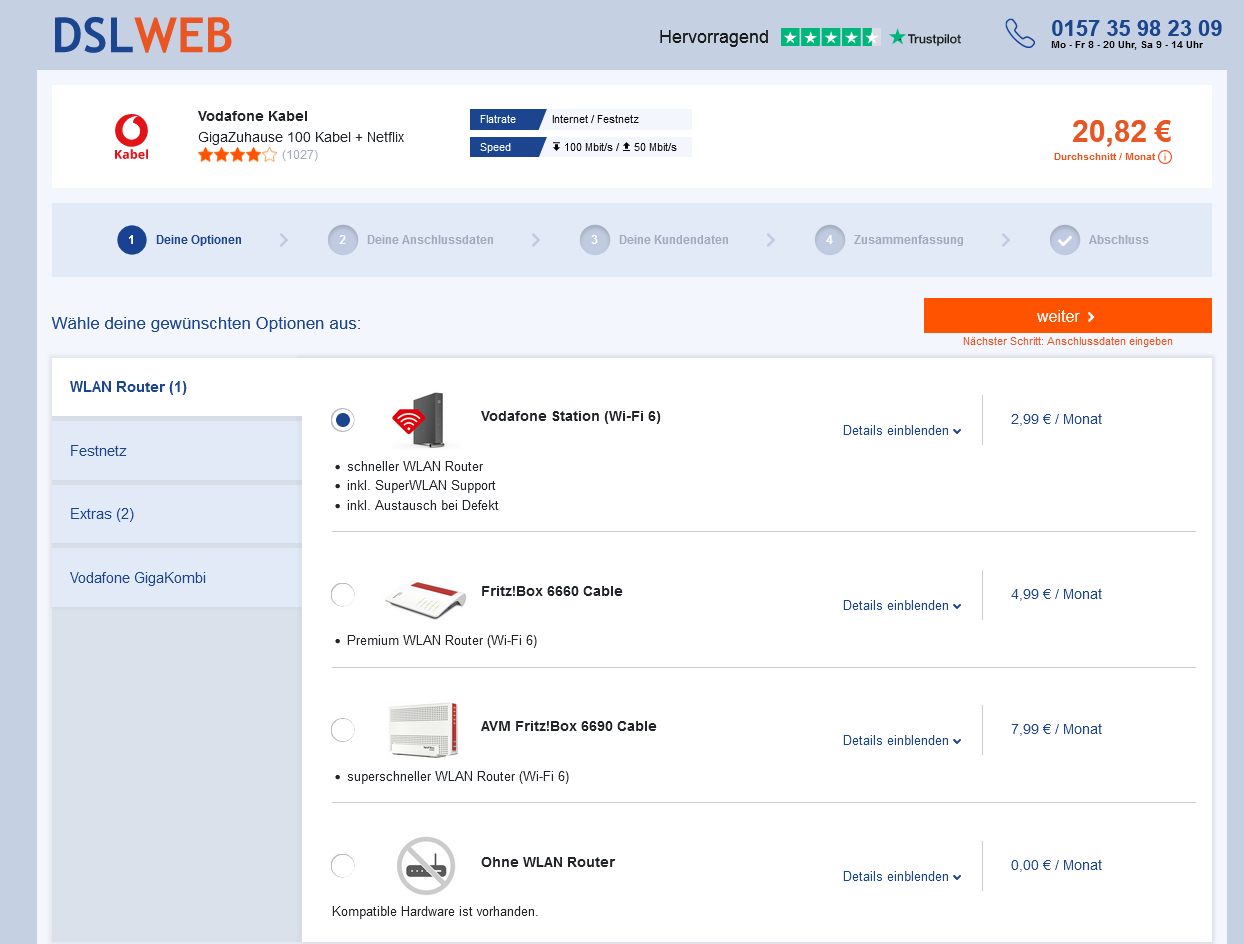Choose the AVM Fritz!Box 6690 Cable option
The width and height of the screenshot is (1244, 944).
[343, 729]
